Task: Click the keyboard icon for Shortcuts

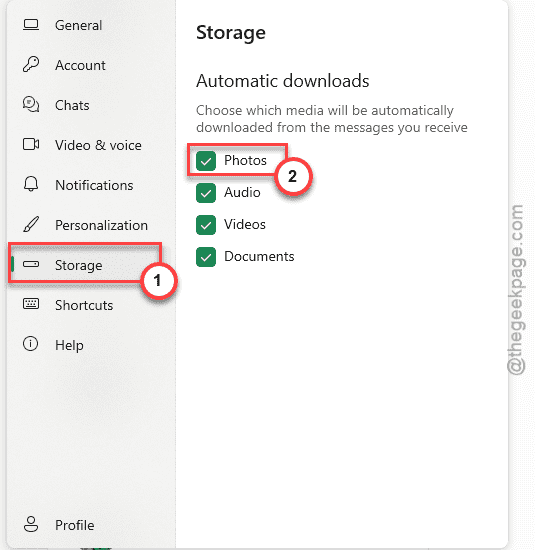Action: coord(31,304)
